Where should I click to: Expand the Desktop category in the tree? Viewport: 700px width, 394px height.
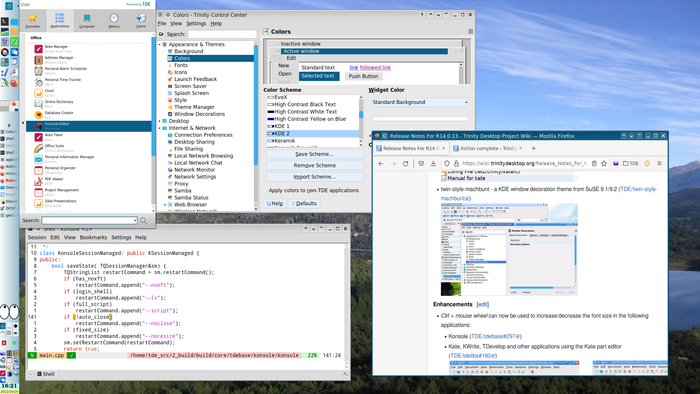[160, 121]
